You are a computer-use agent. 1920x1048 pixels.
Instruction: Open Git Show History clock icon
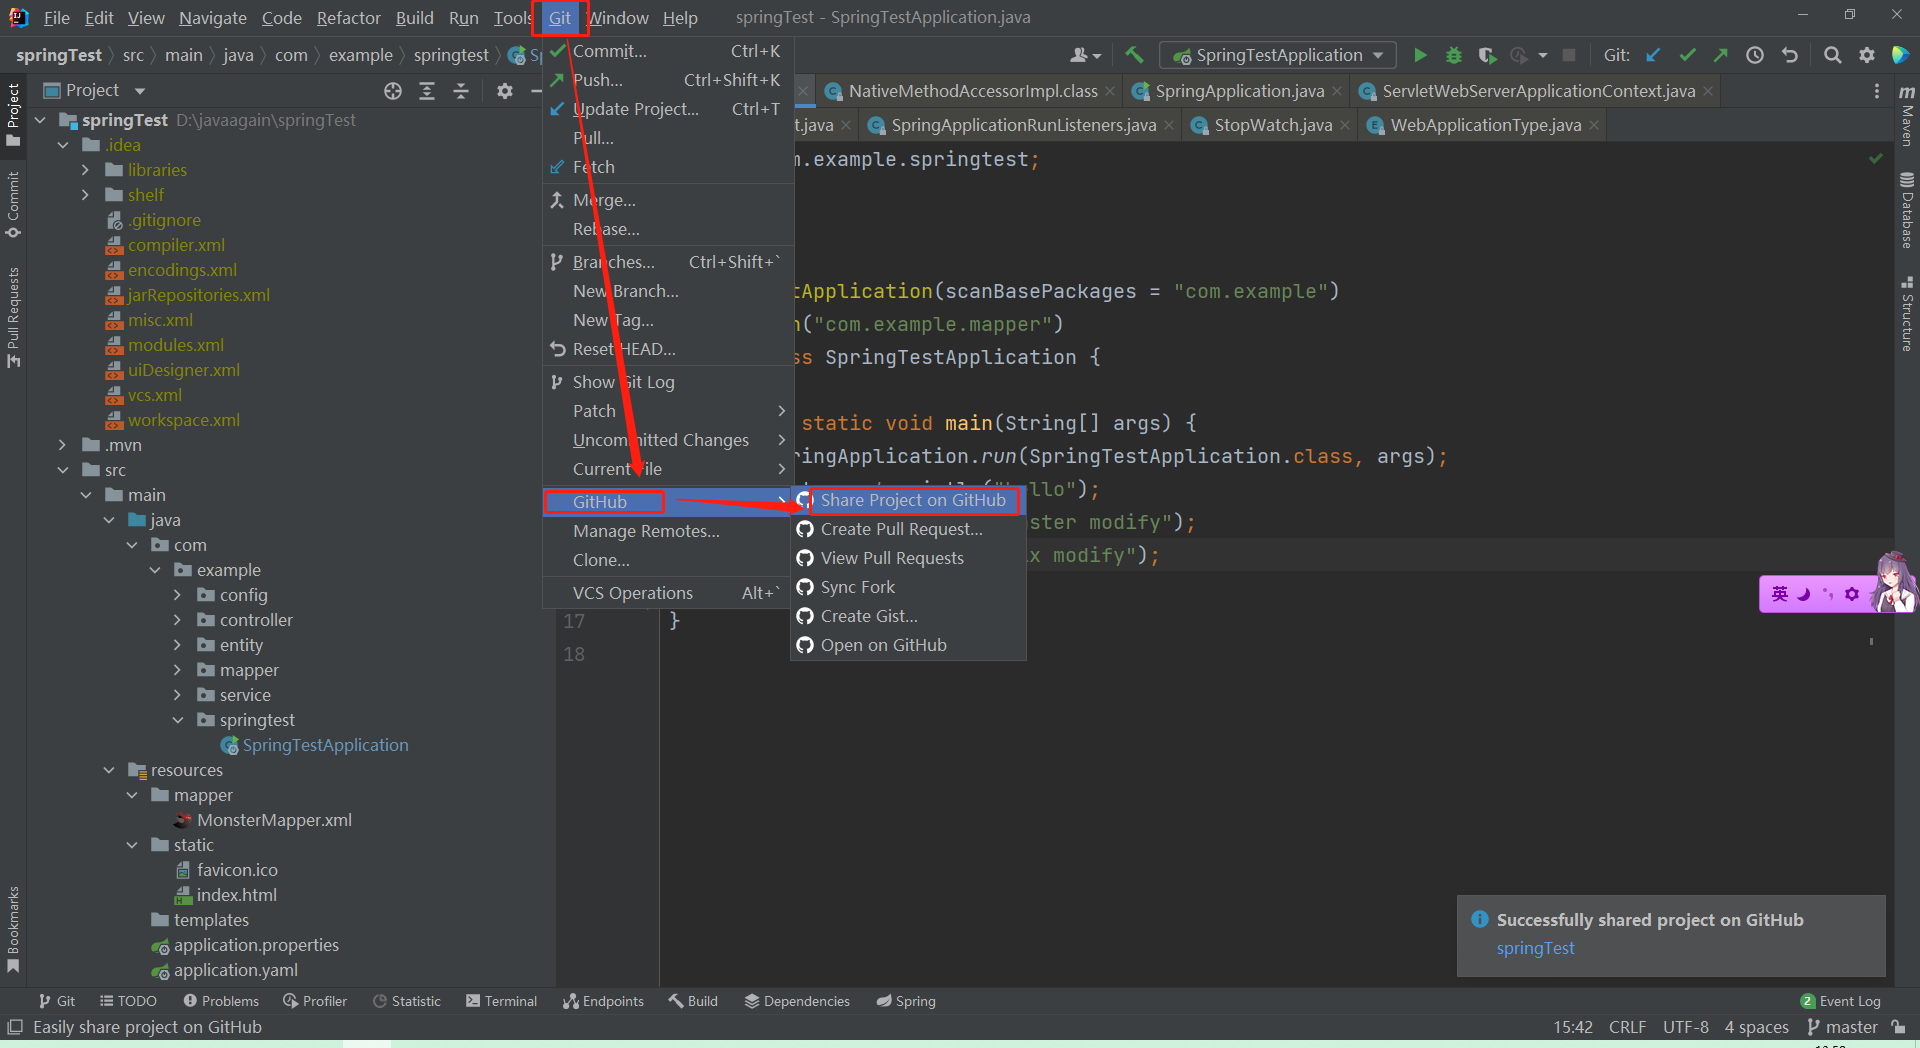(1755, 55)
